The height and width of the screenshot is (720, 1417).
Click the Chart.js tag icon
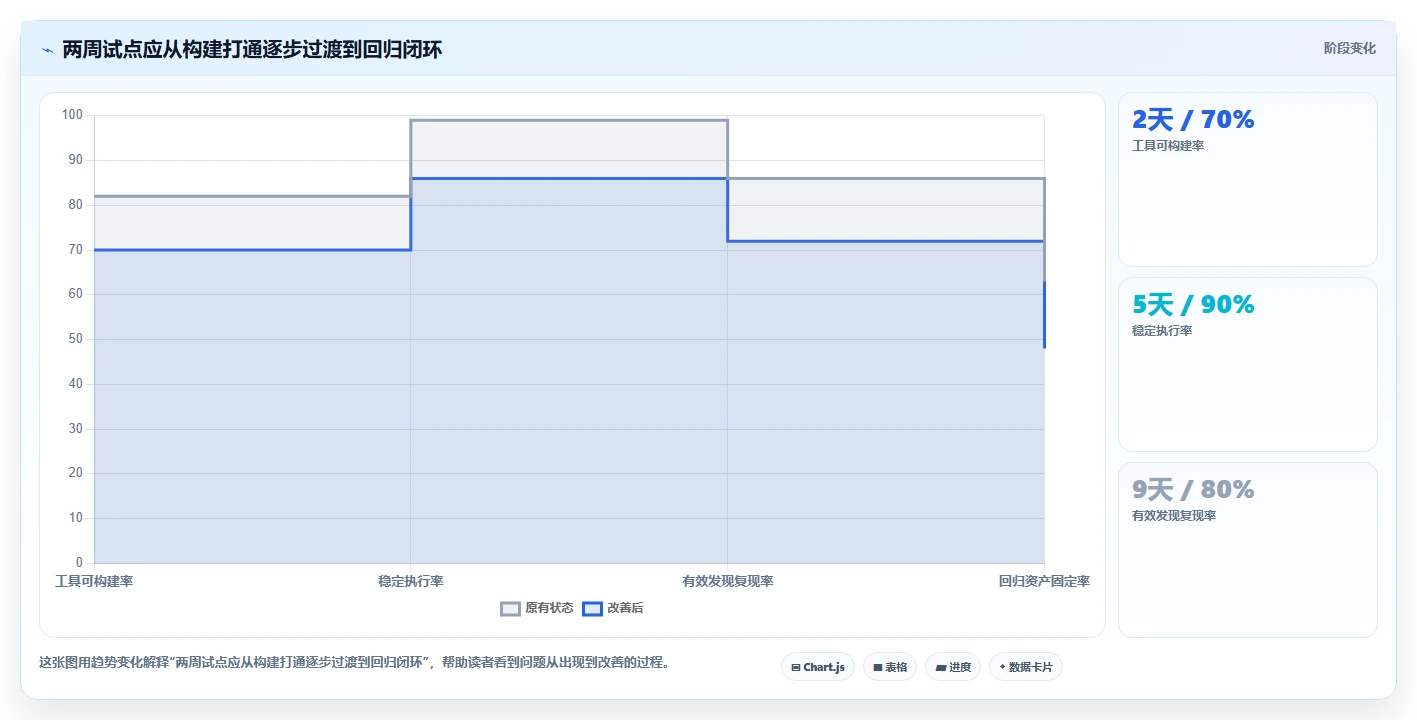pos(796,667)
